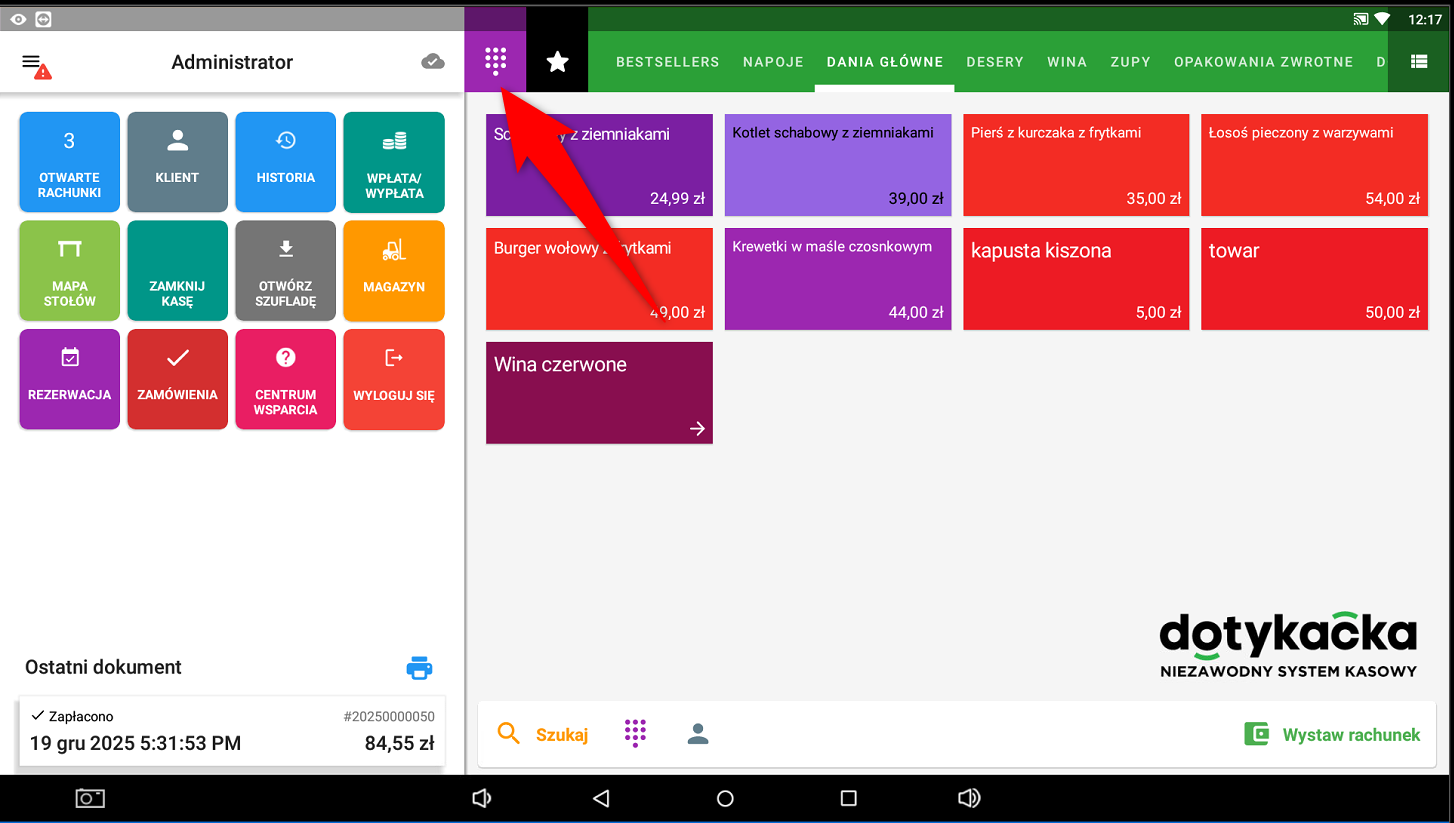The image size is (1454, 823).
Task: Switch to the Desery tab
Action: pos(994,62)
